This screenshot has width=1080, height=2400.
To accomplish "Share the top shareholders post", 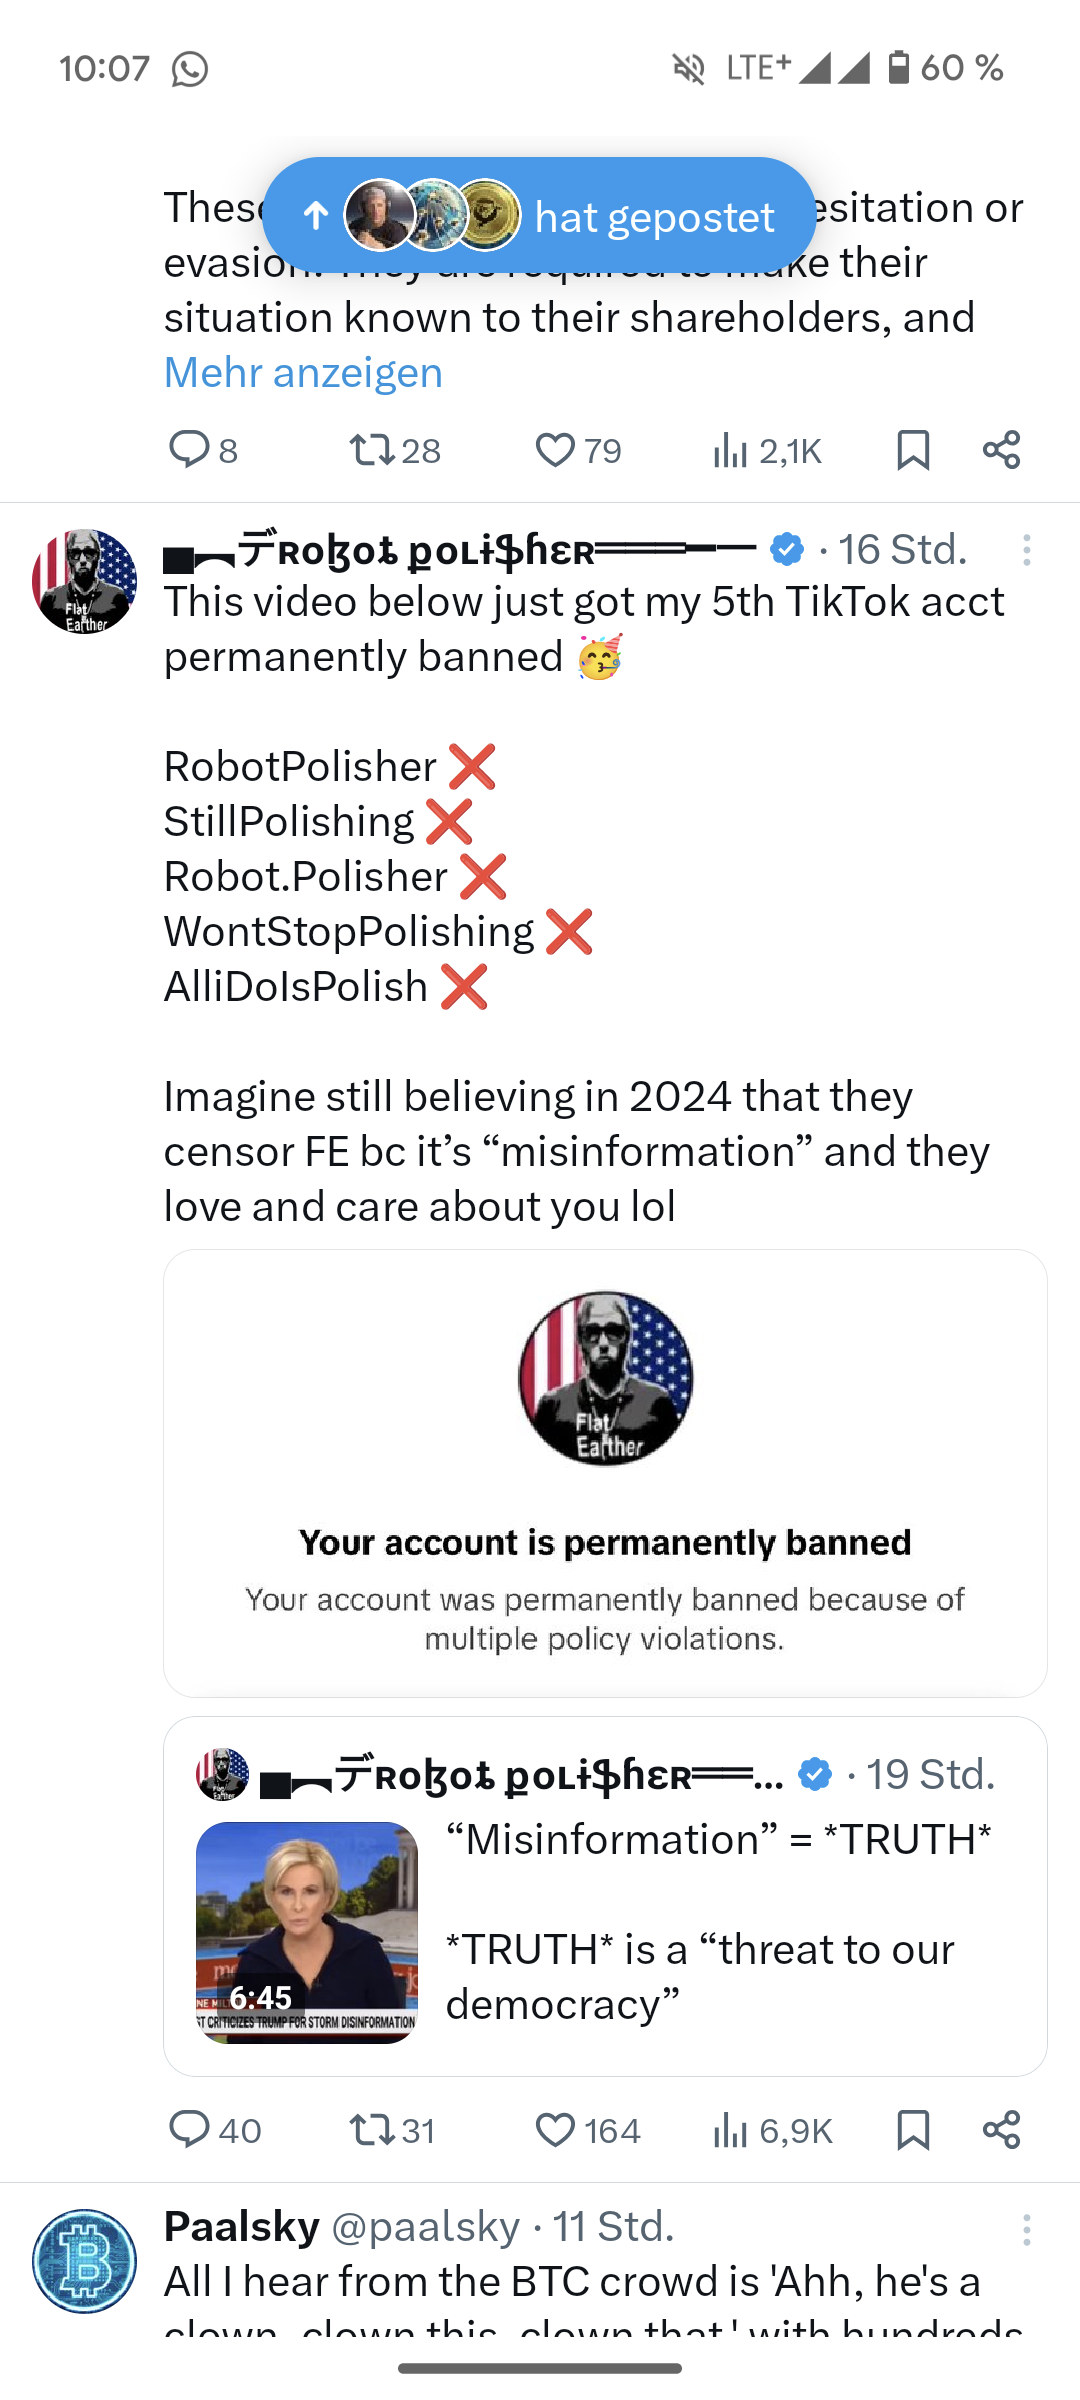I will point(1001,450).
